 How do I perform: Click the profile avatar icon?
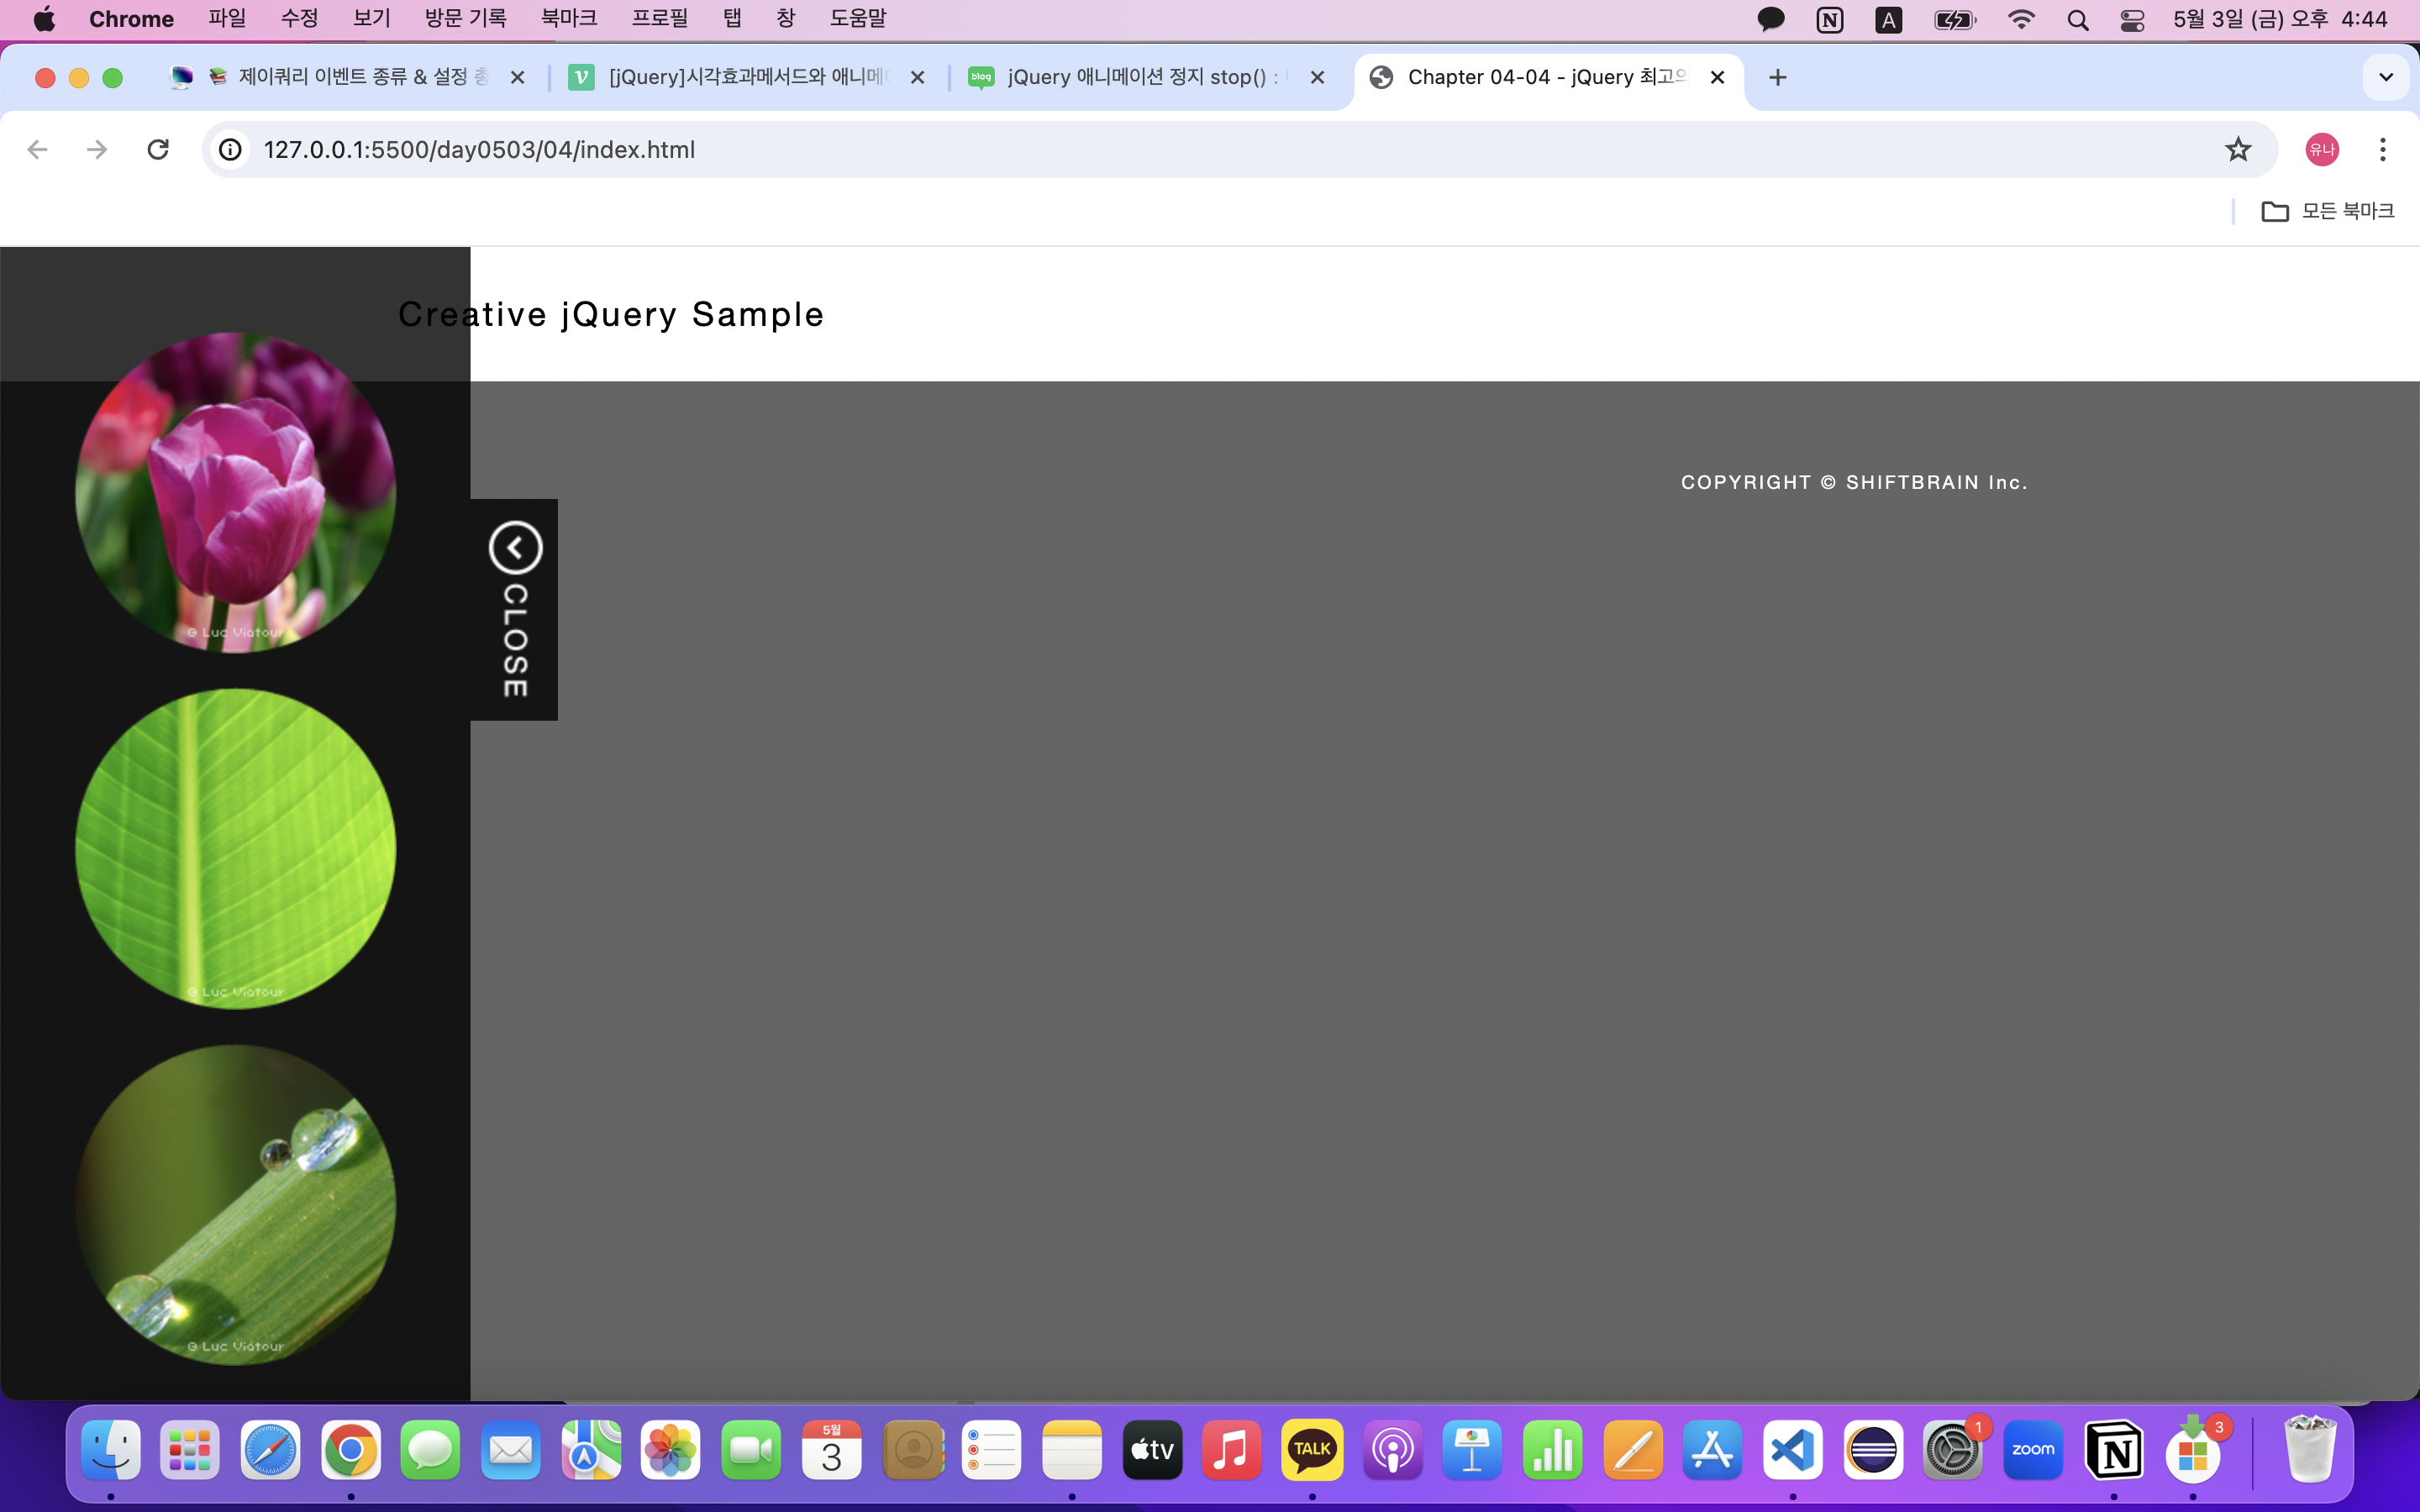coord(2321,150)
